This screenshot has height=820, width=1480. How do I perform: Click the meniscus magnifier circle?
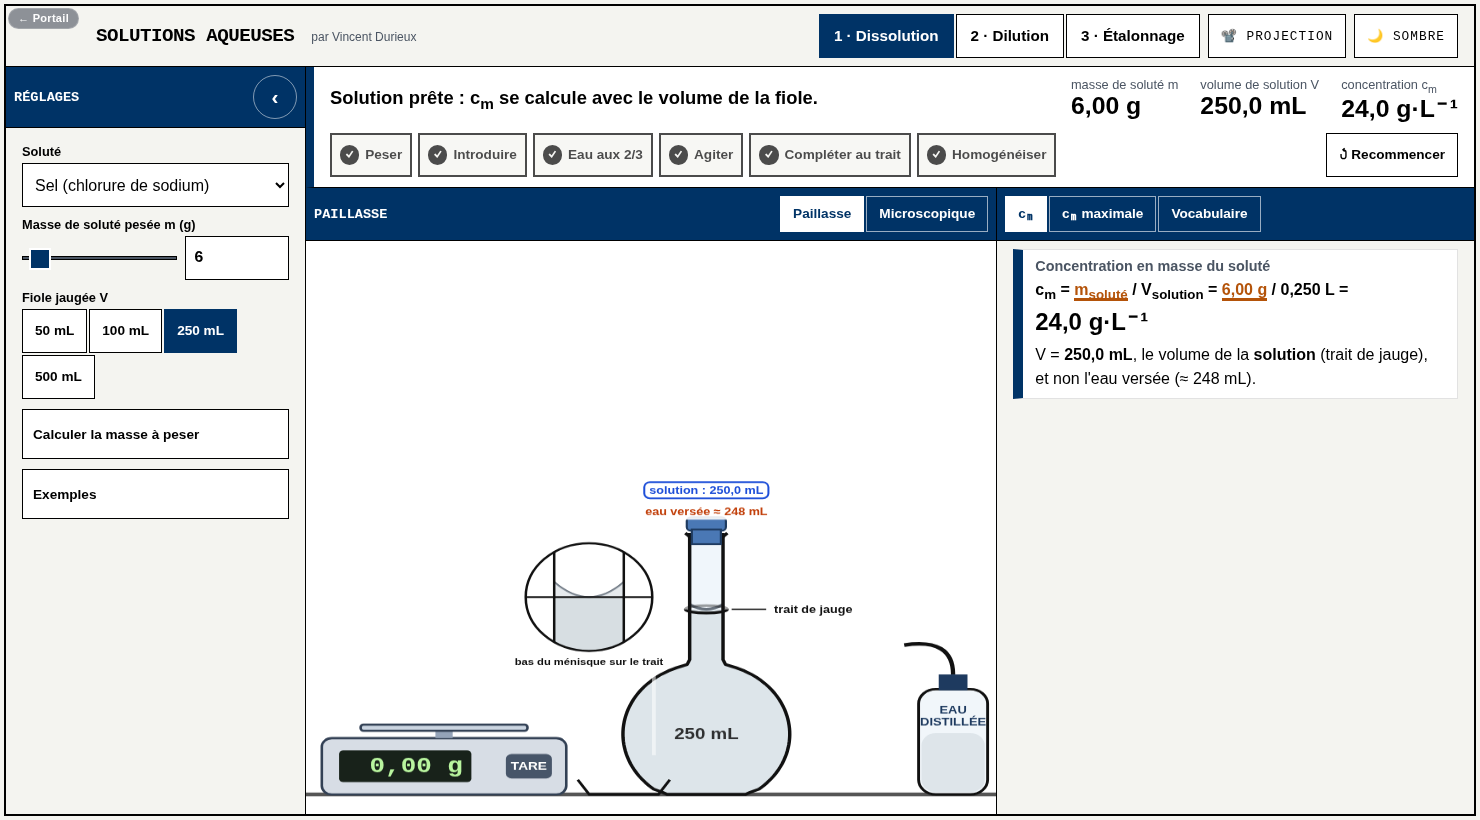[589, 597]
